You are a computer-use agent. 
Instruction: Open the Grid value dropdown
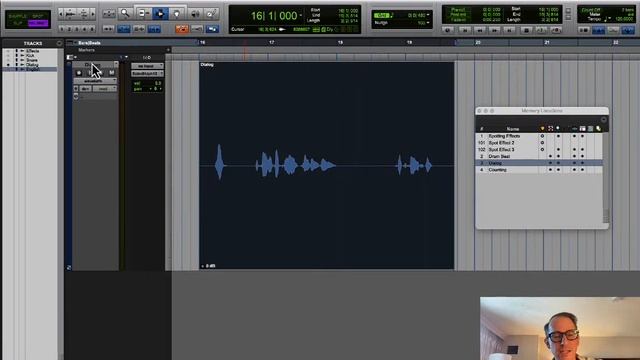[428, 15]
